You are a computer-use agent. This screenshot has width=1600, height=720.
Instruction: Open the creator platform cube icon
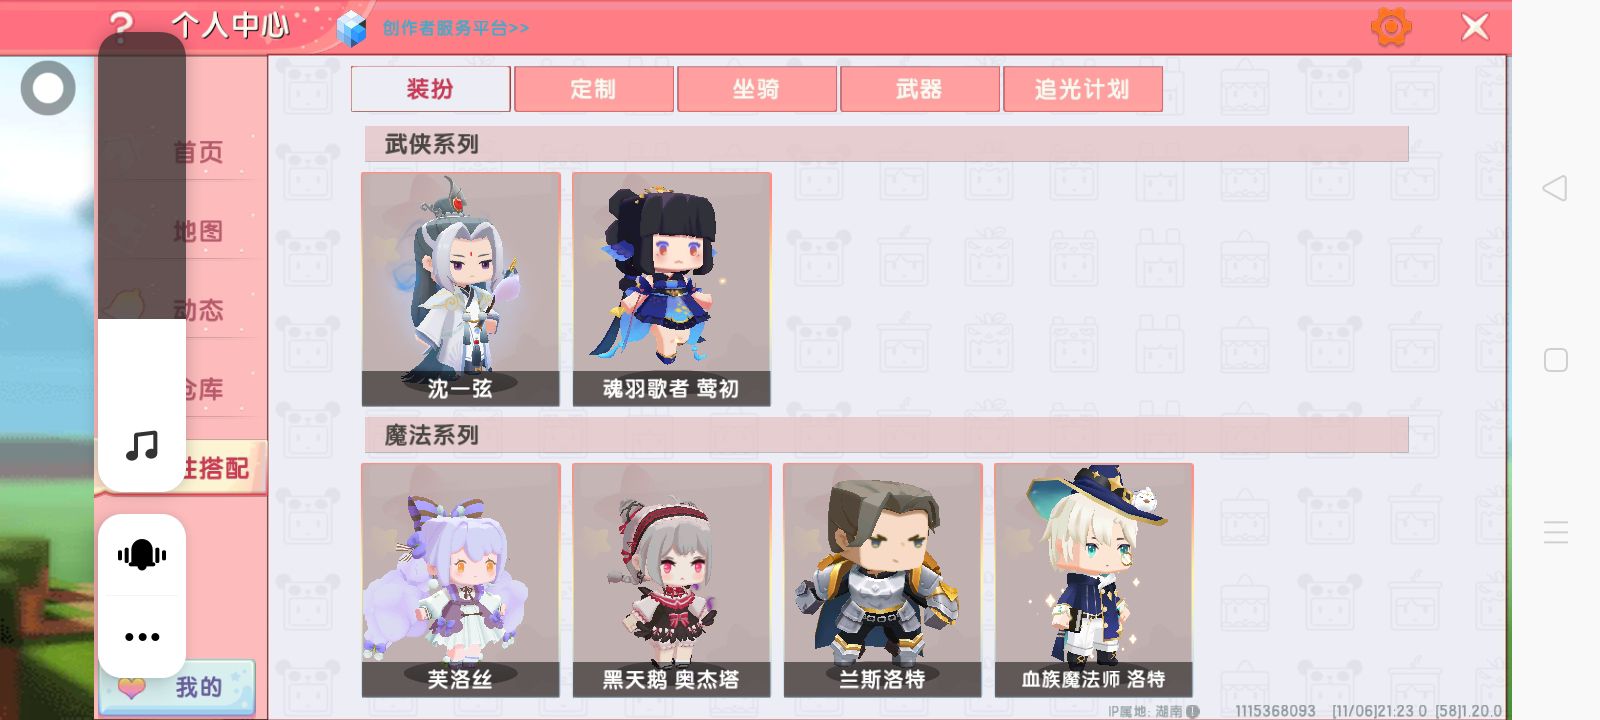(351, 28)
